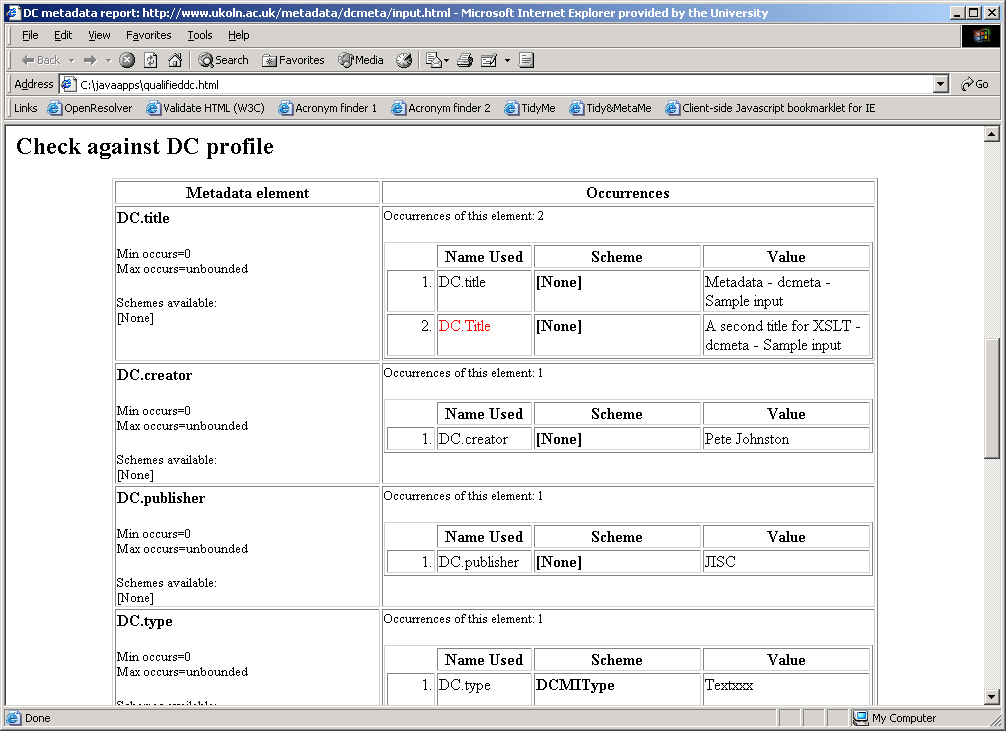The image size is (1006, 731).
Task: Click the Stop loading icon
Action: 127,59
